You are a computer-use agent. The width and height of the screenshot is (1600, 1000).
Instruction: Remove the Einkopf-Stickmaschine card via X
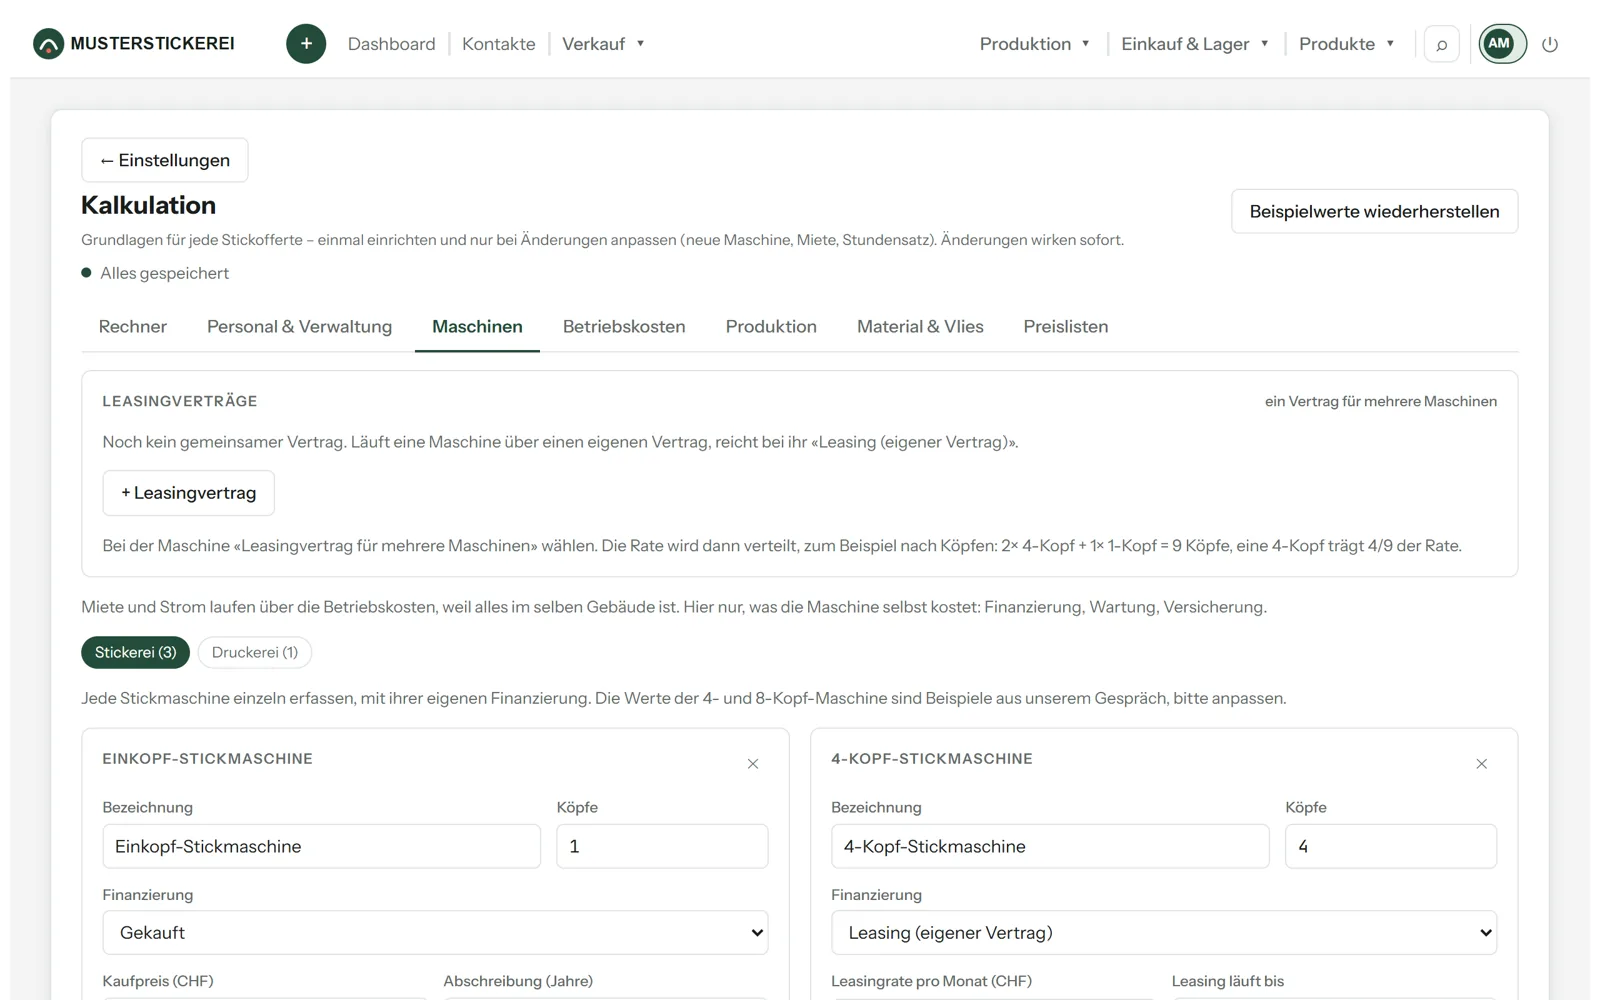(x=753, y=764)
